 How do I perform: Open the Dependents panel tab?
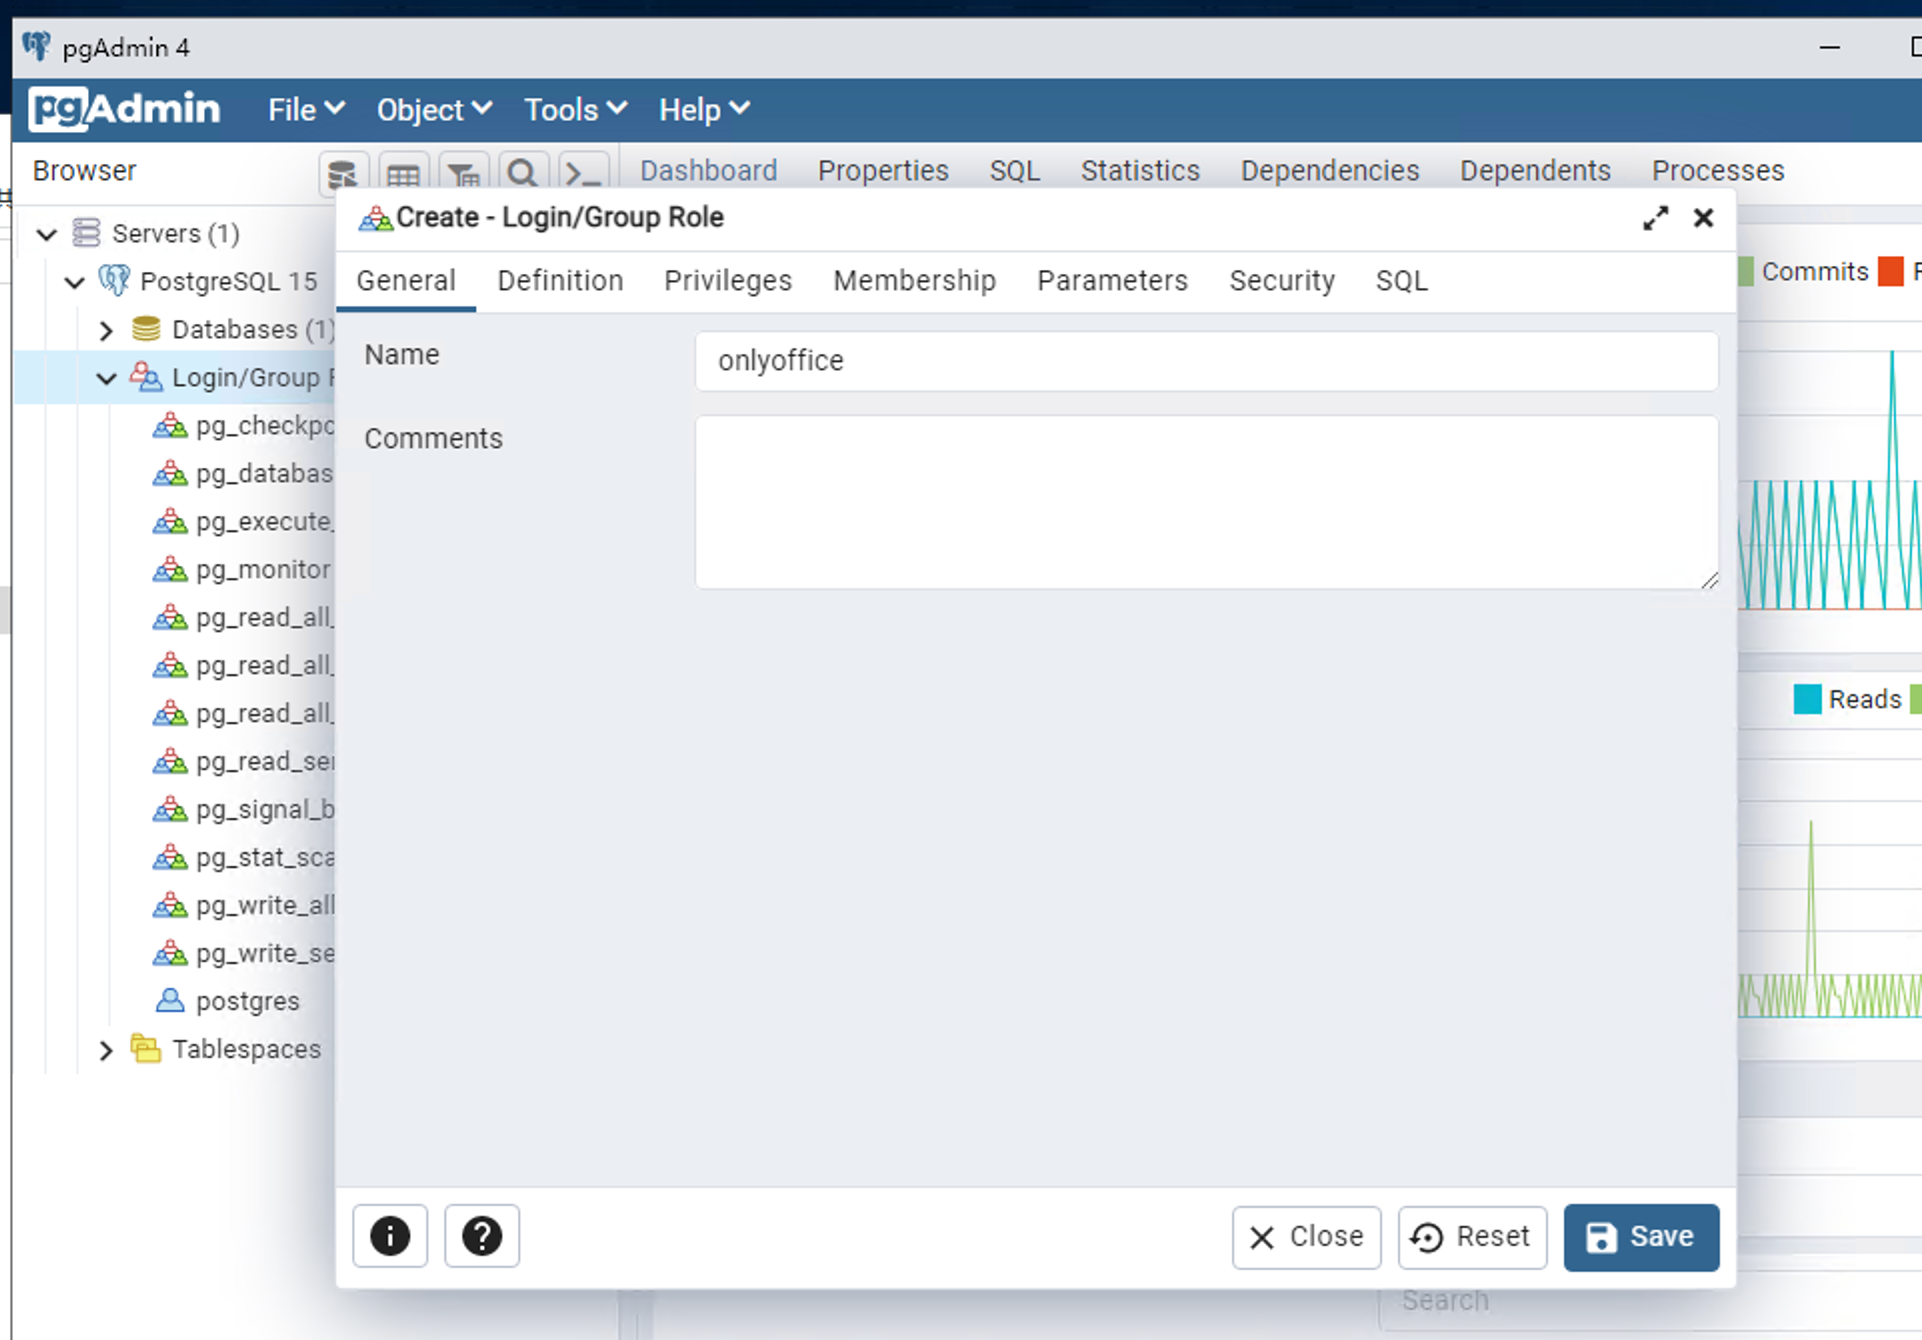pos(1535,171)
